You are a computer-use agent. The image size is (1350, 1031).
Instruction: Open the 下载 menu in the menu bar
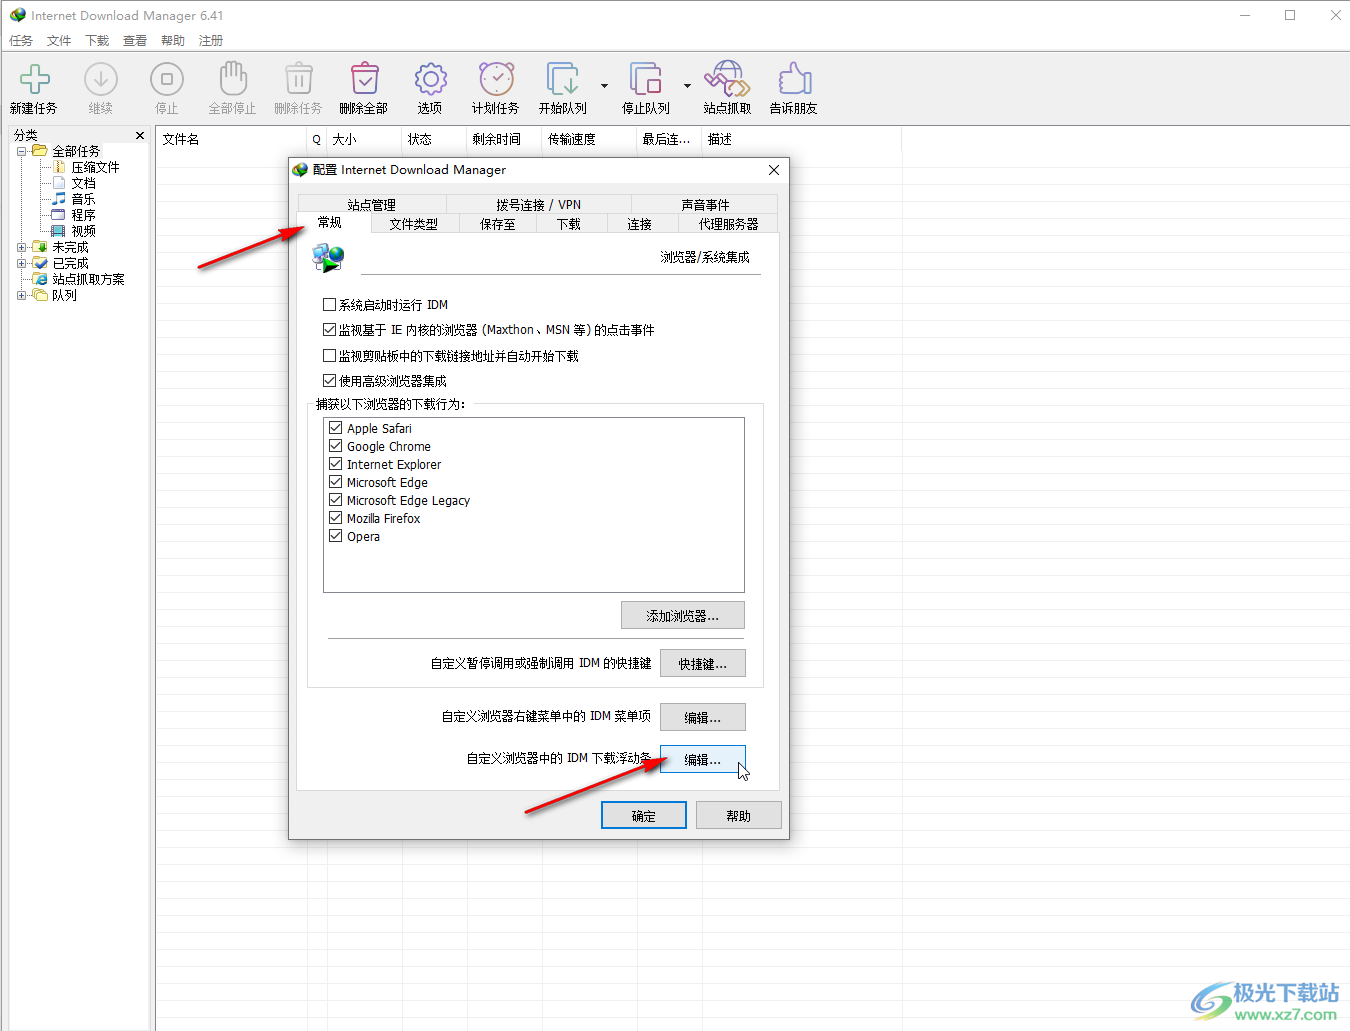(97, 41)
